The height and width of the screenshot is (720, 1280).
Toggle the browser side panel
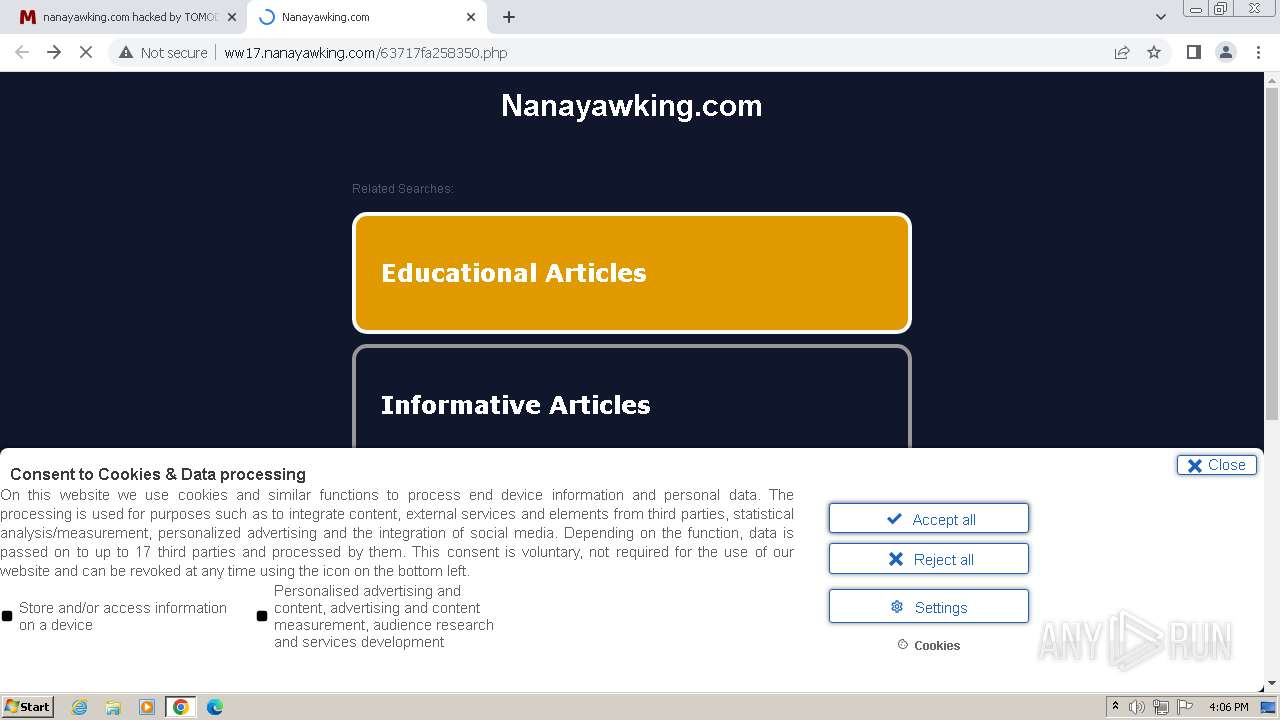pyautogui.click(x=1194, y=53)
